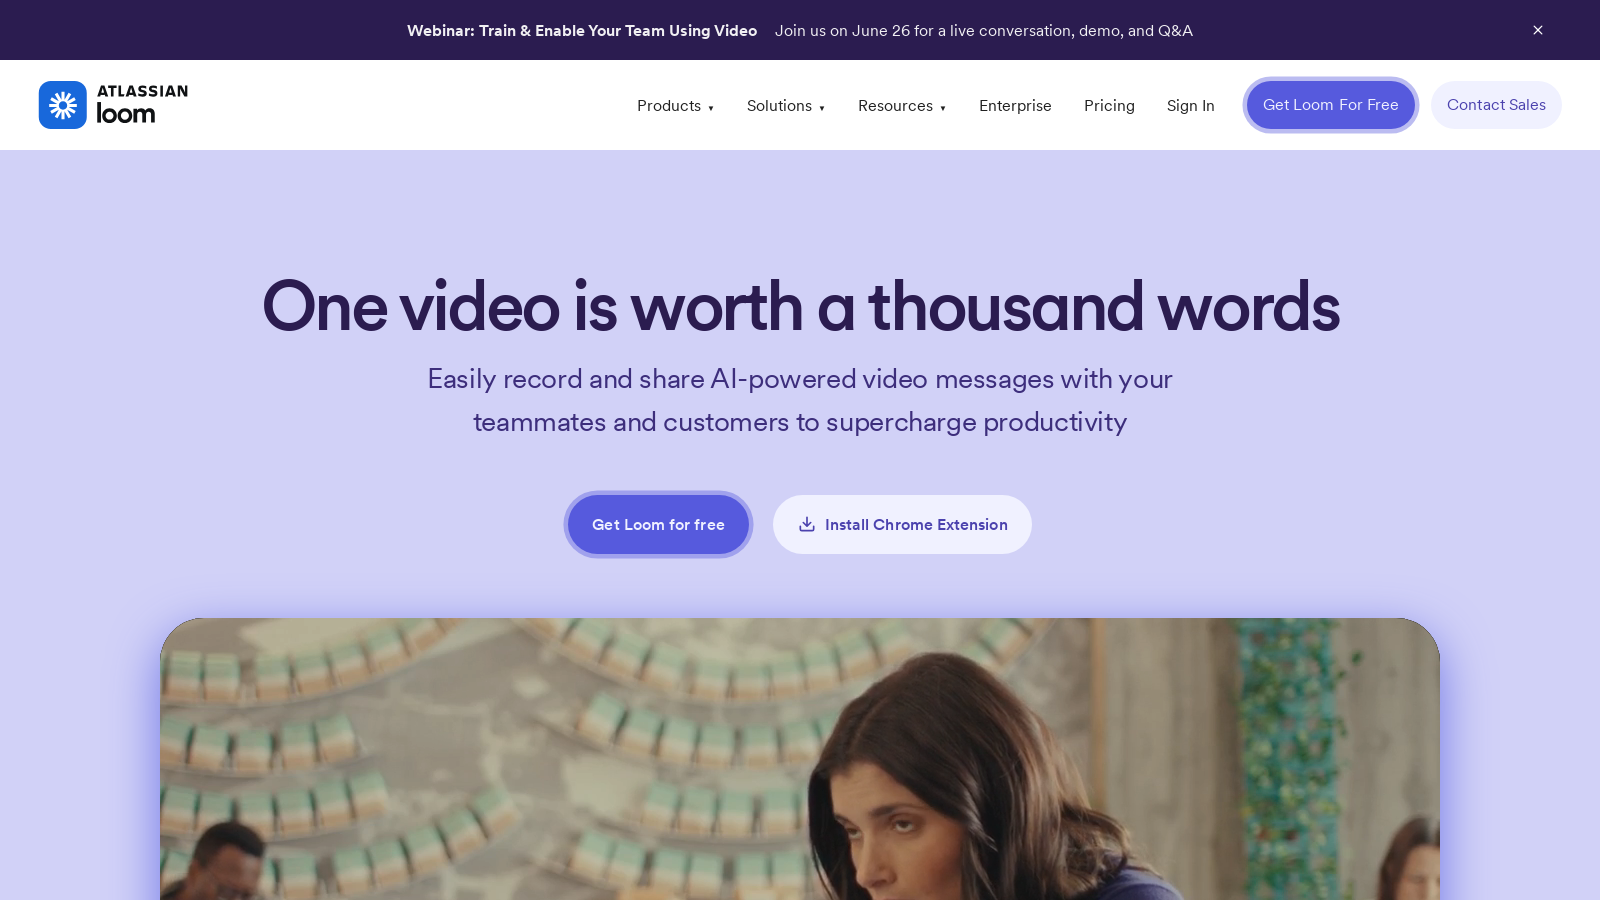
Task: Open the Resources menu
Action: pos(895,106)
